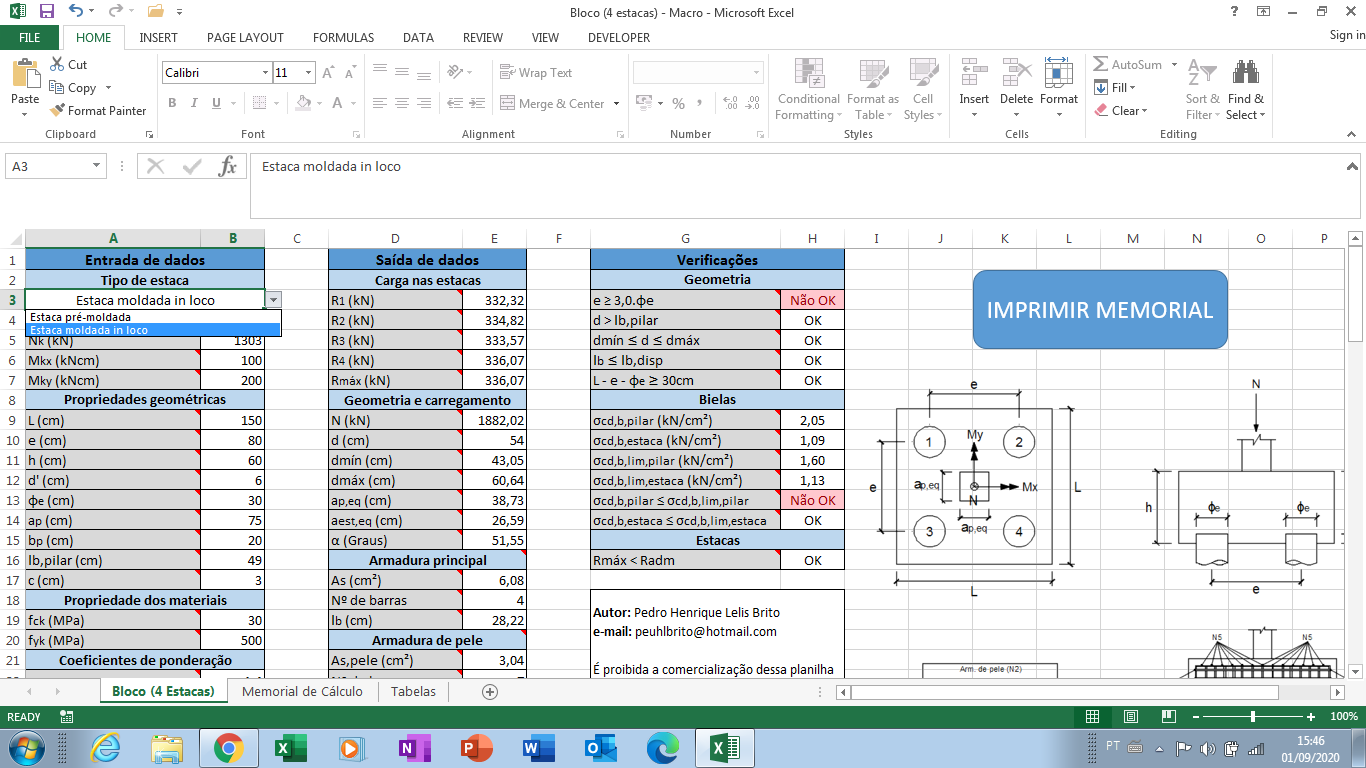Apply comma style number format
This screenshot has height=768, width=1366.
pos(701,103)
